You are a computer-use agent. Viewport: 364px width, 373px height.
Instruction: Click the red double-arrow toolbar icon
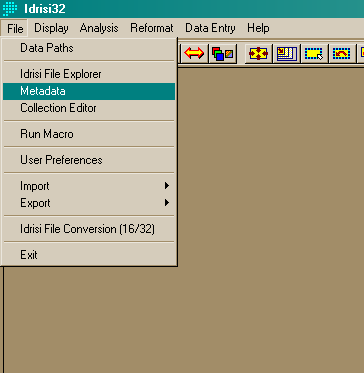click(194, 53)
